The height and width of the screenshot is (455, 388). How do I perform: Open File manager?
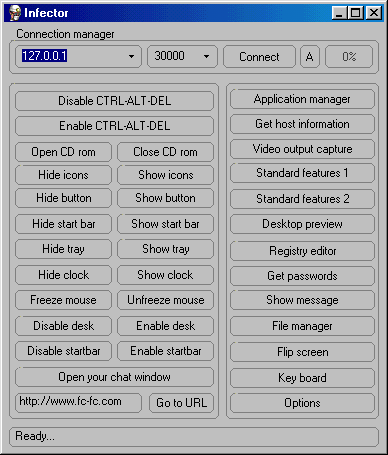tap(302, 326)
